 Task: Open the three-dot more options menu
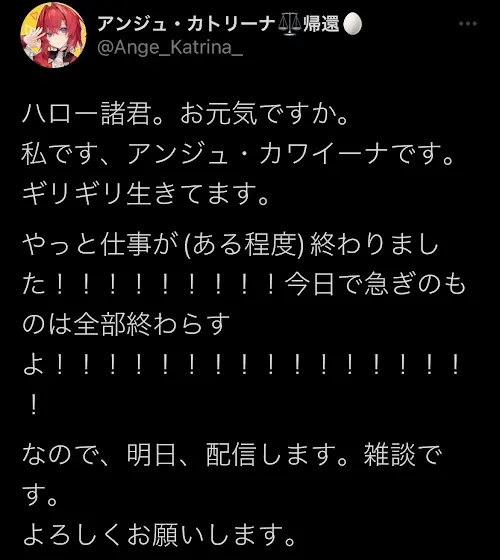click(x=468, y=24)
